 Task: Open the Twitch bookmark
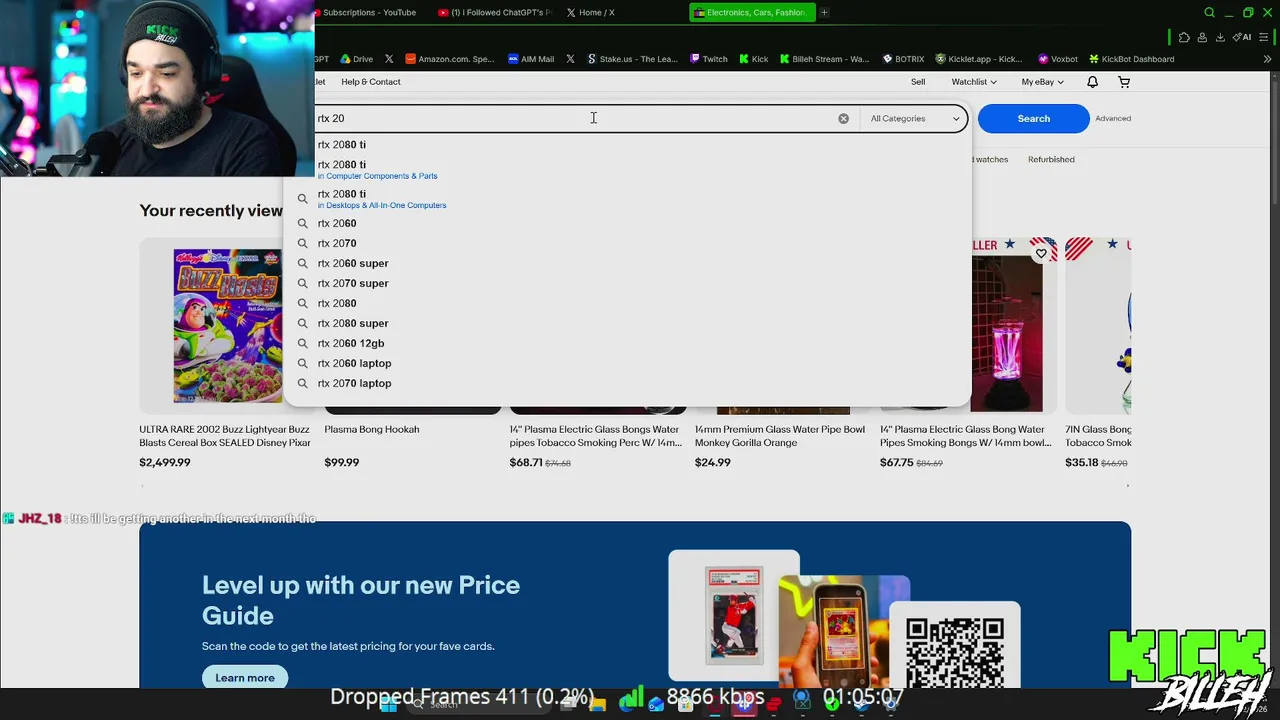click(709, 59)
